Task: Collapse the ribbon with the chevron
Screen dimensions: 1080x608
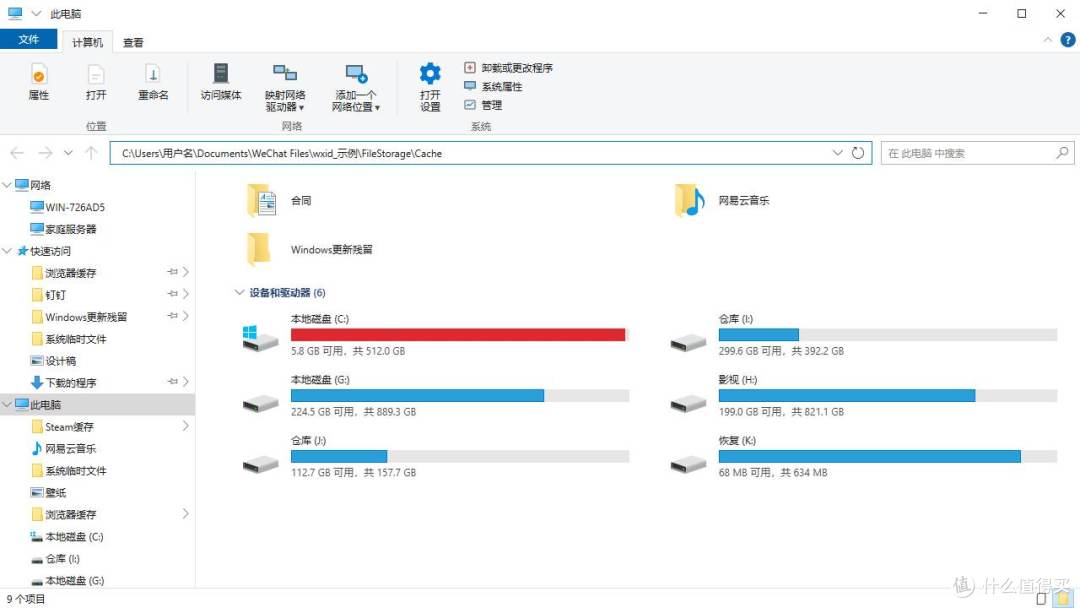Action: click(x=1048, y=40)
